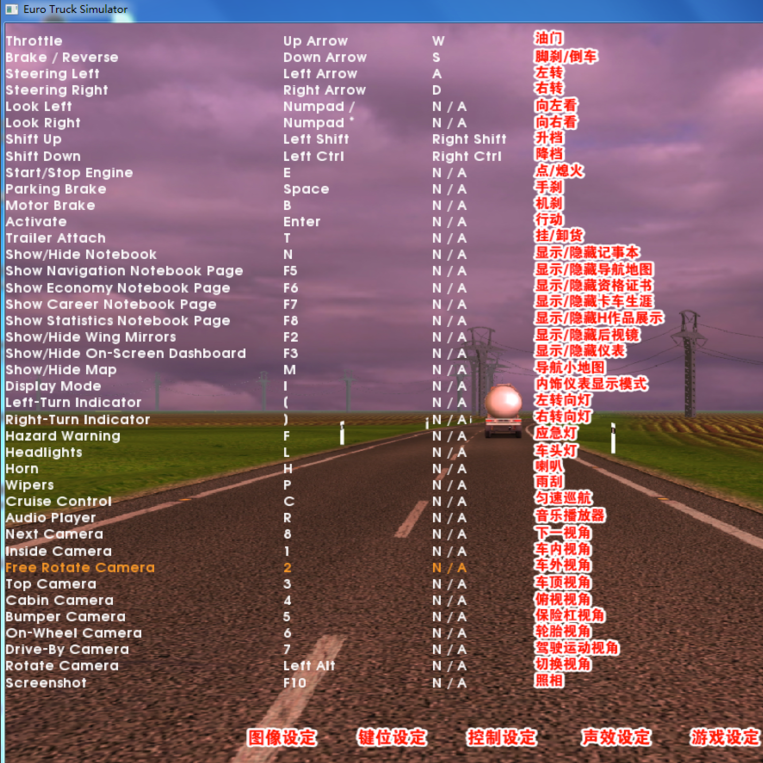The image size is (763, 763).
Task: Click C binding for Cruise Control
Action: pos(289,501)
